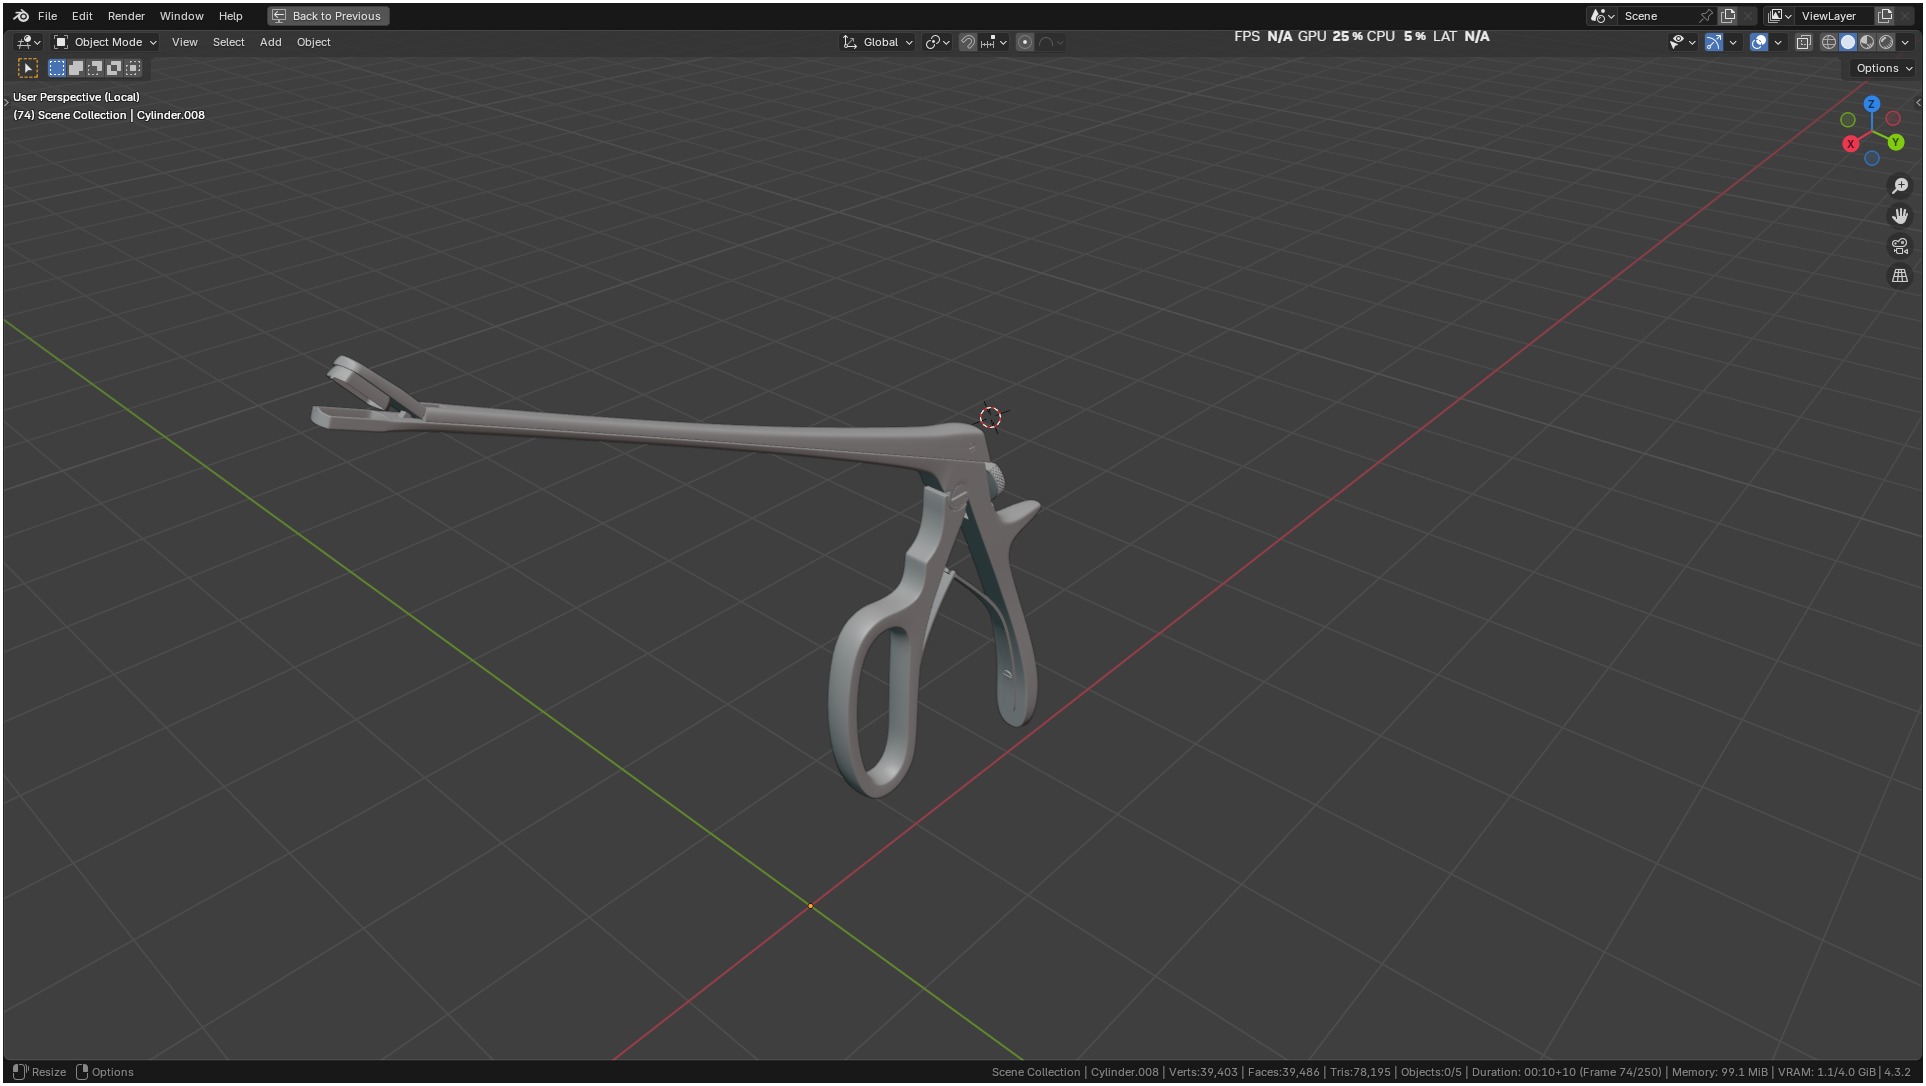Open the Render menu
The width and height of the screenshot is (1926, 1086).
(126, 16)
